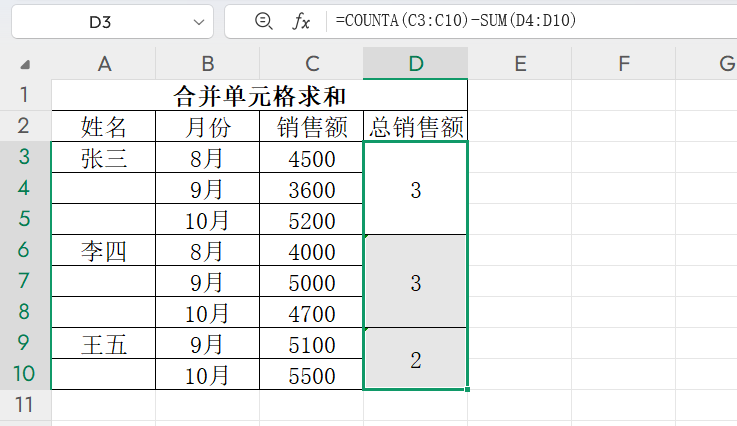Click the Name Box showing D3
This screenshot has width=737, height=426.
coord(100,22)
